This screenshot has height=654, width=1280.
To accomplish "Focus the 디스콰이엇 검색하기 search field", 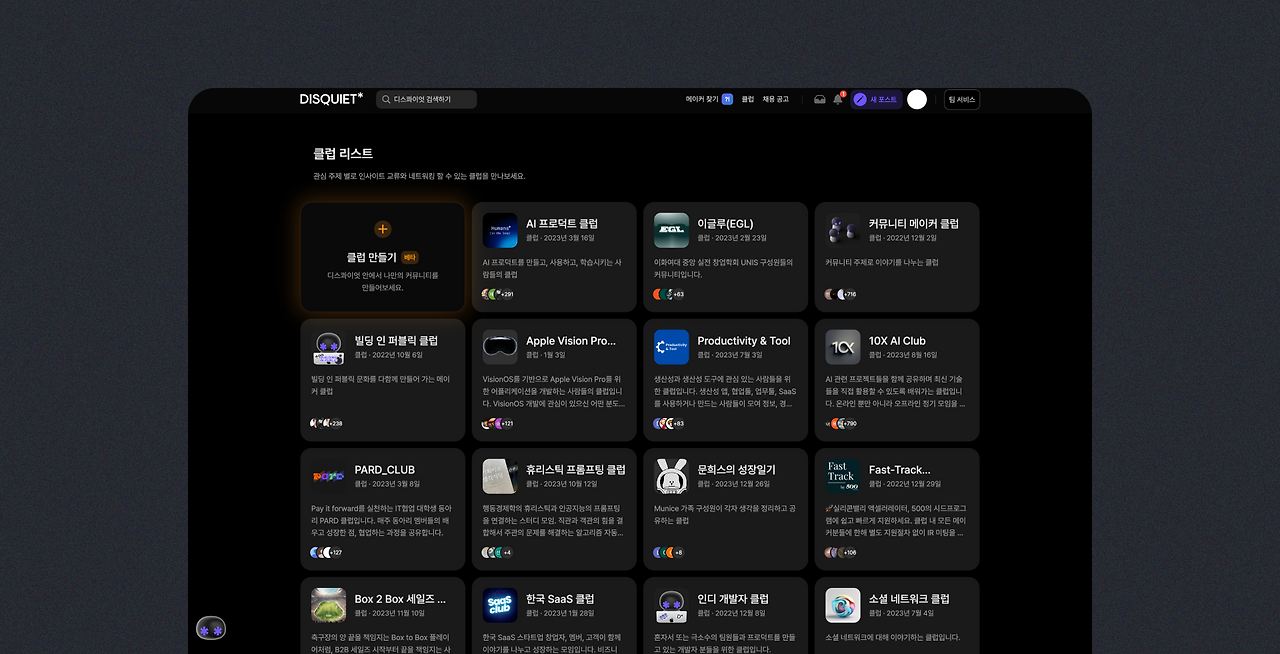I will (x=427, y=99).
